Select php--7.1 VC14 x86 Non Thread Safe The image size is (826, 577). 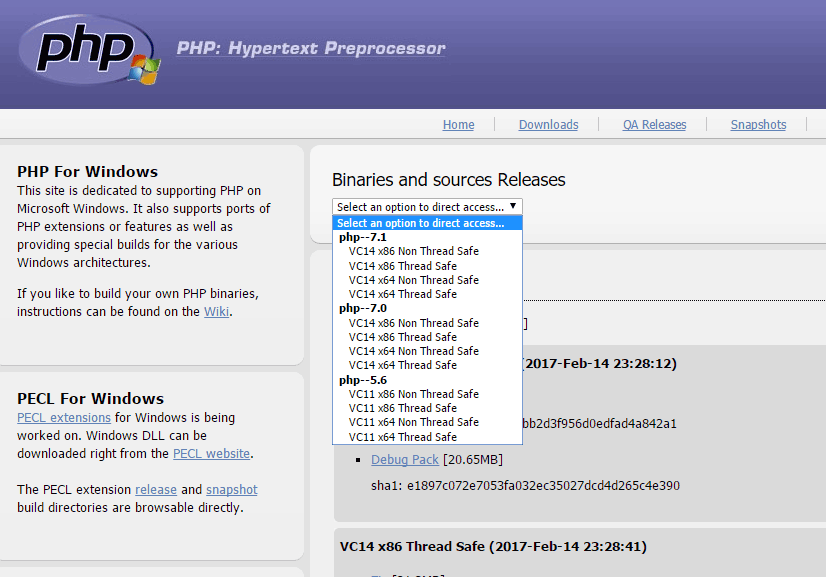pos(414,251)
